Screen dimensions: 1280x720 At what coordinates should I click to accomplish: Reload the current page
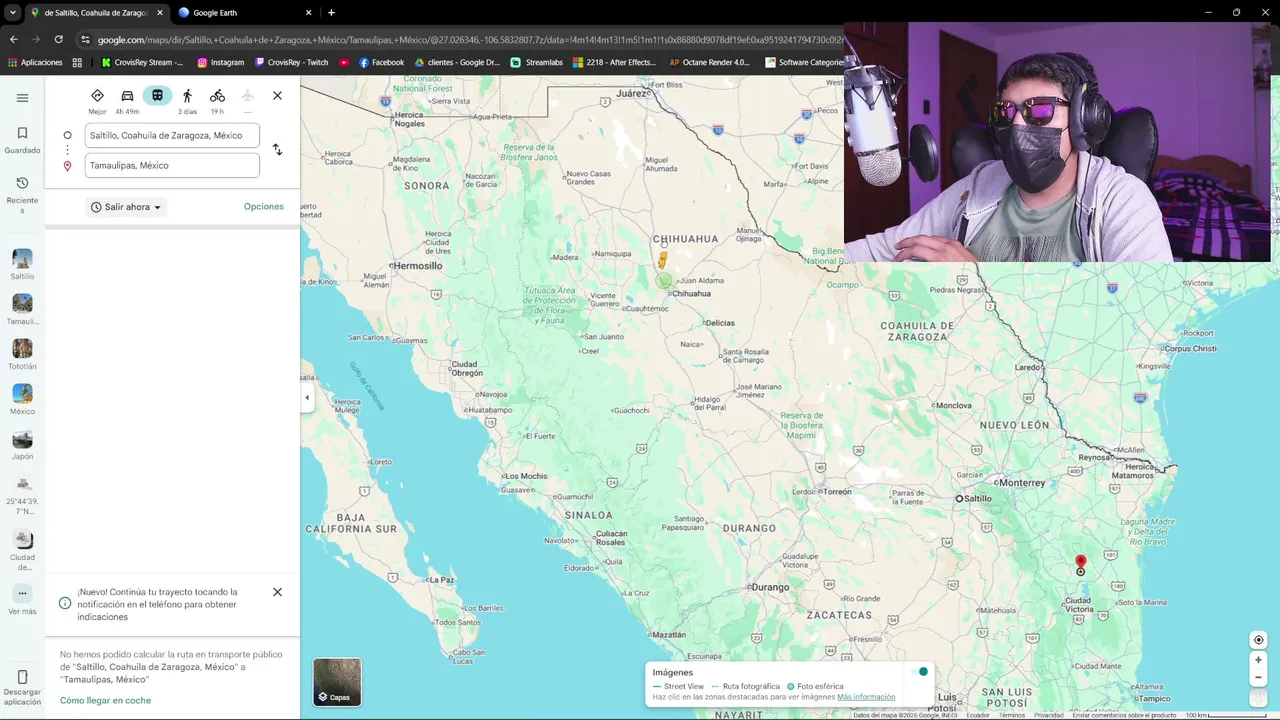coord(58,39)
